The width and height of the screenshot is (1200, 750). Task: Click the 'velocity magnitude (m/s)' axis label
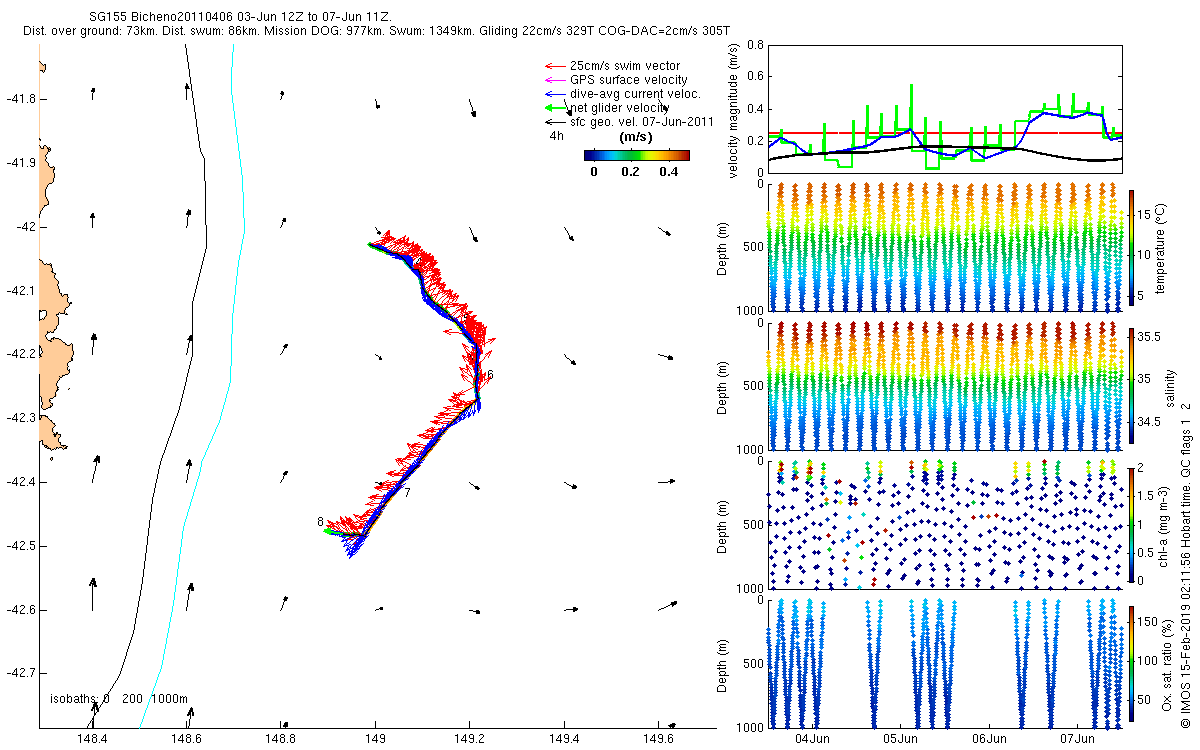pos(734,112)
